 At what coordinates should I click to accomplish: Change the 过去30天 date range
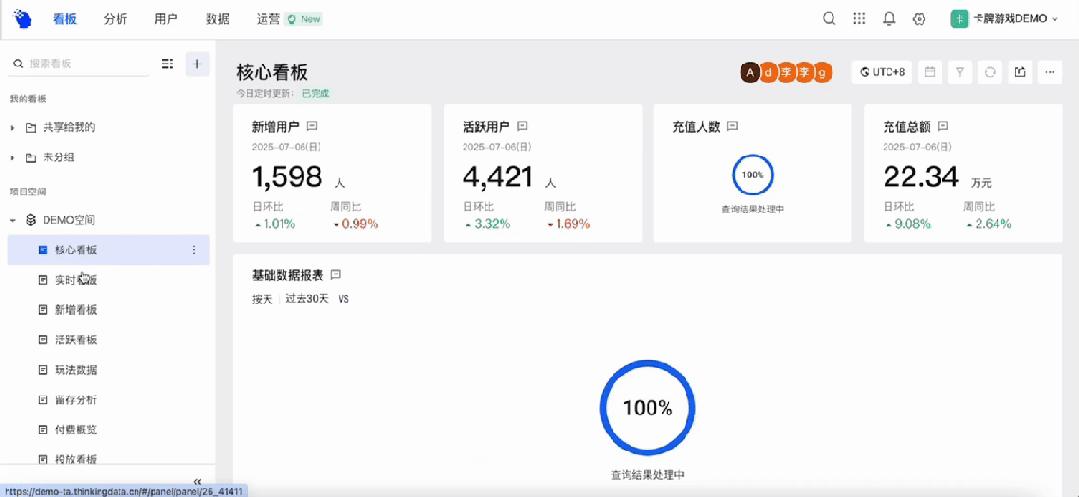(x=307, y=299)
